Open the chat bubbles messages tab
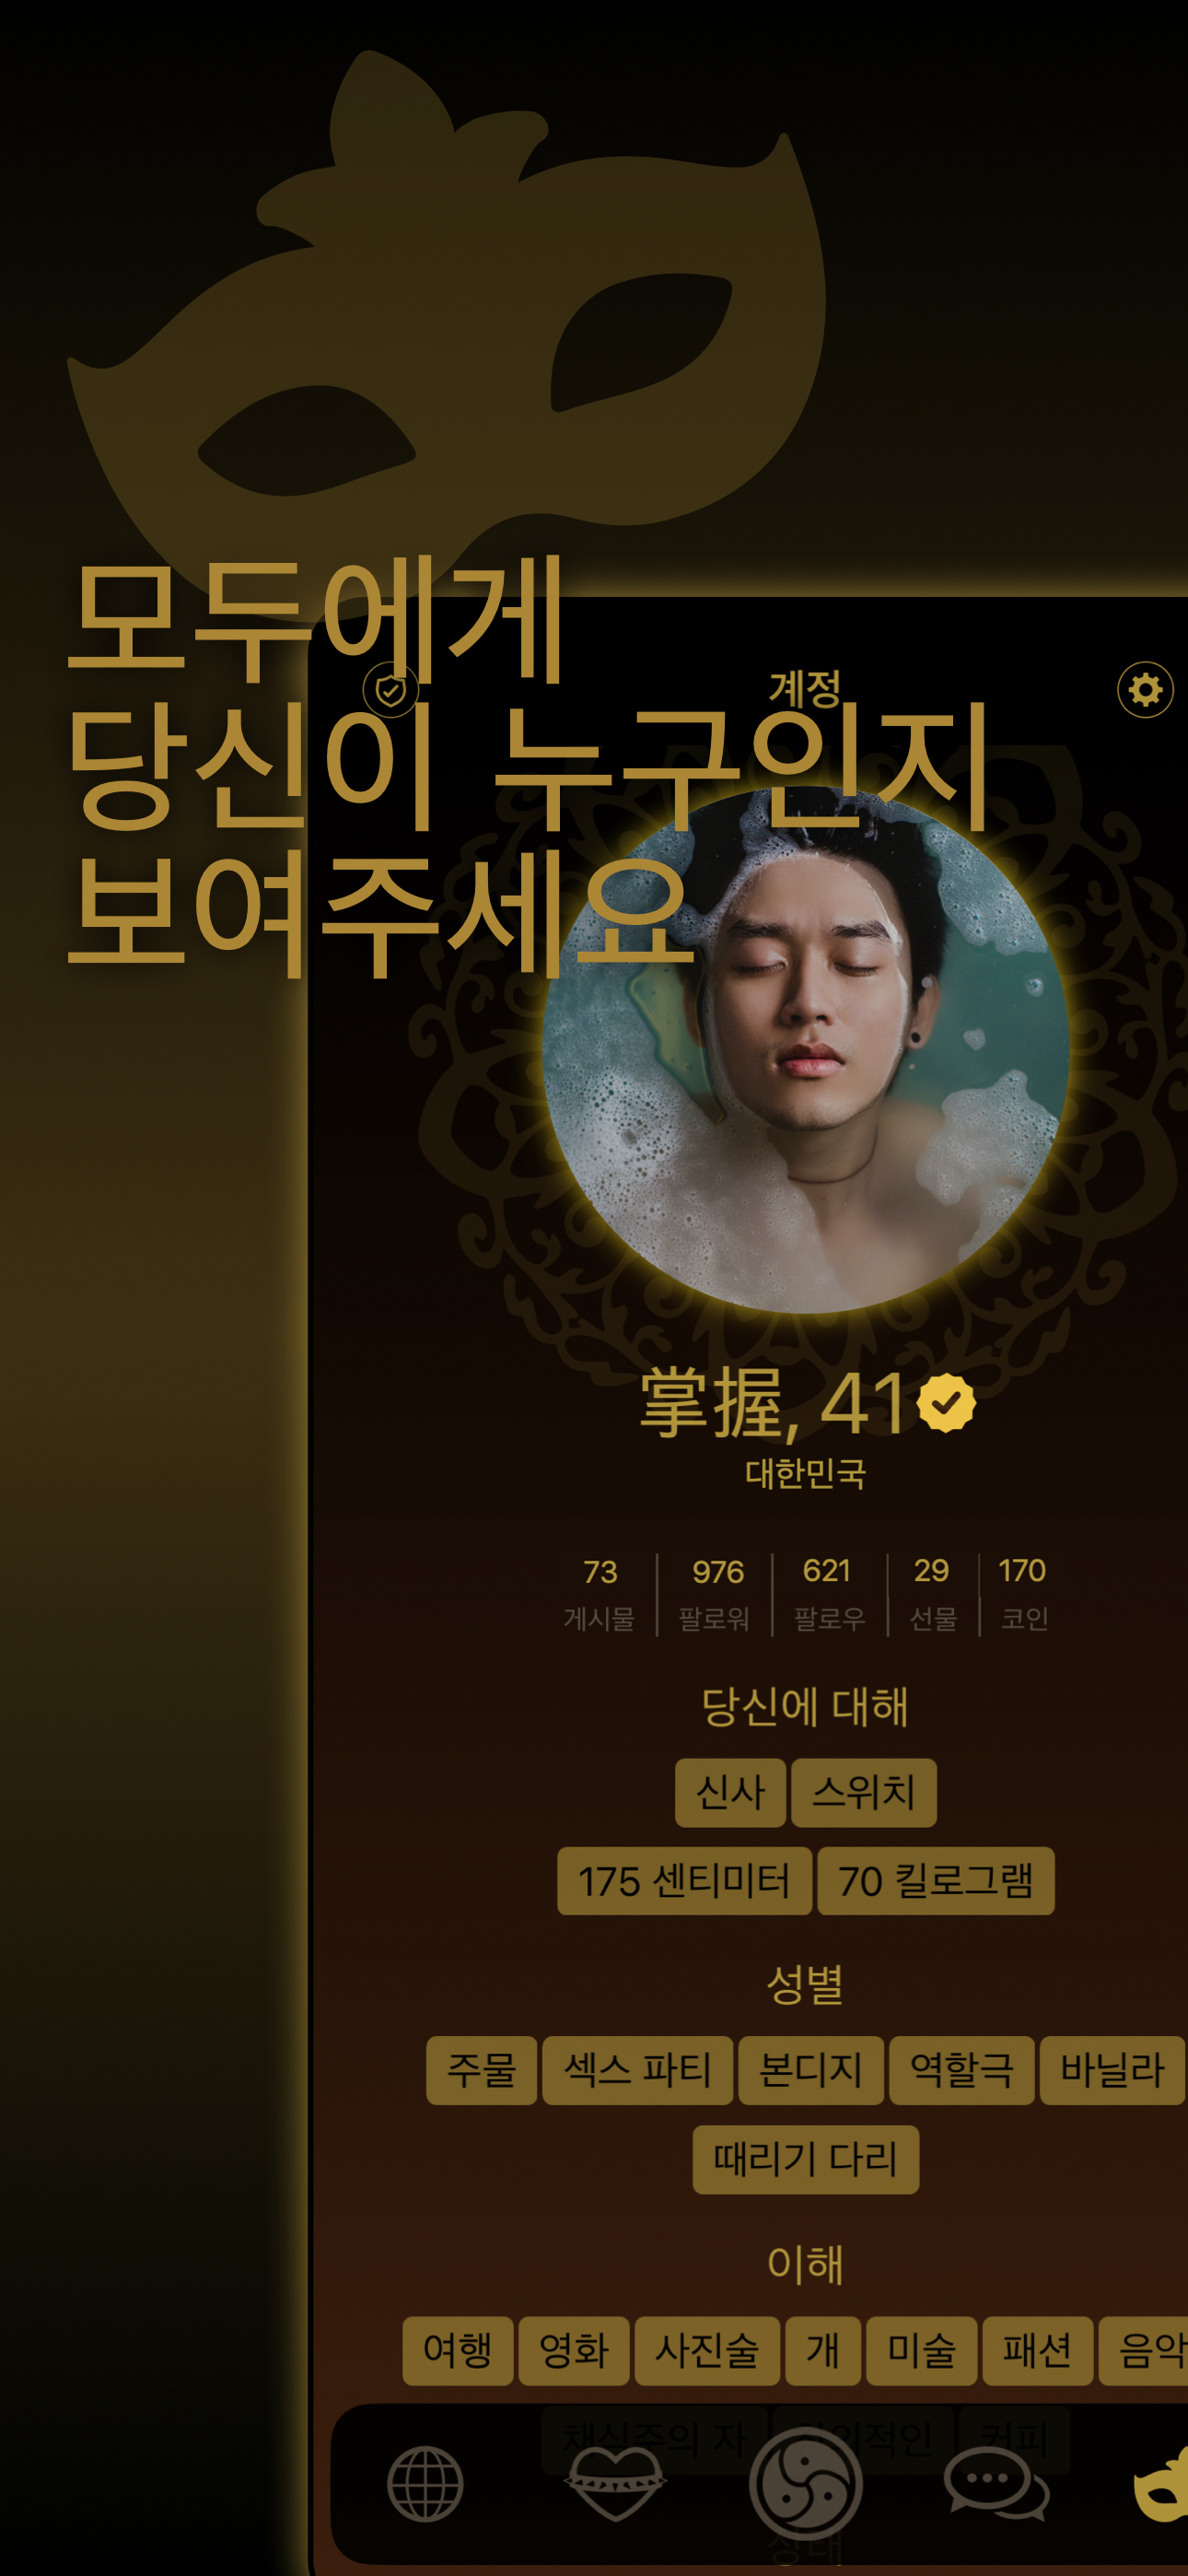 tap(996, 2484)
